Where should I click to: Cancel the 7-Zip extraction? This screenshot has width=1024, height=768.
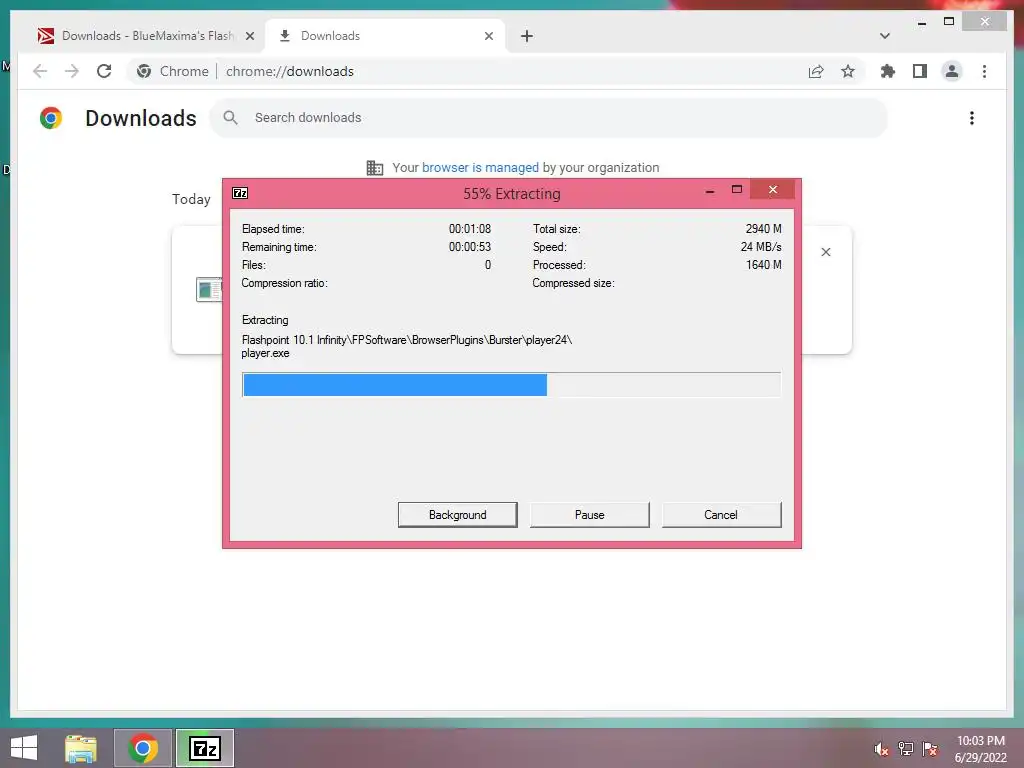click(721, 515)
